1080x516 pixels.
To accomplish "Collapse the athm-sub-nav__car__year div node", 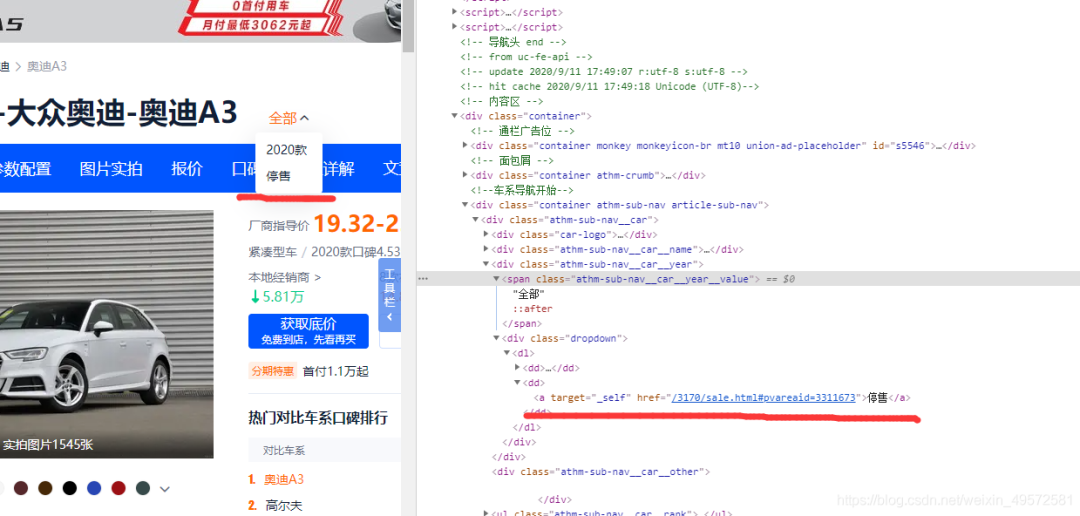I will point(486,264).
